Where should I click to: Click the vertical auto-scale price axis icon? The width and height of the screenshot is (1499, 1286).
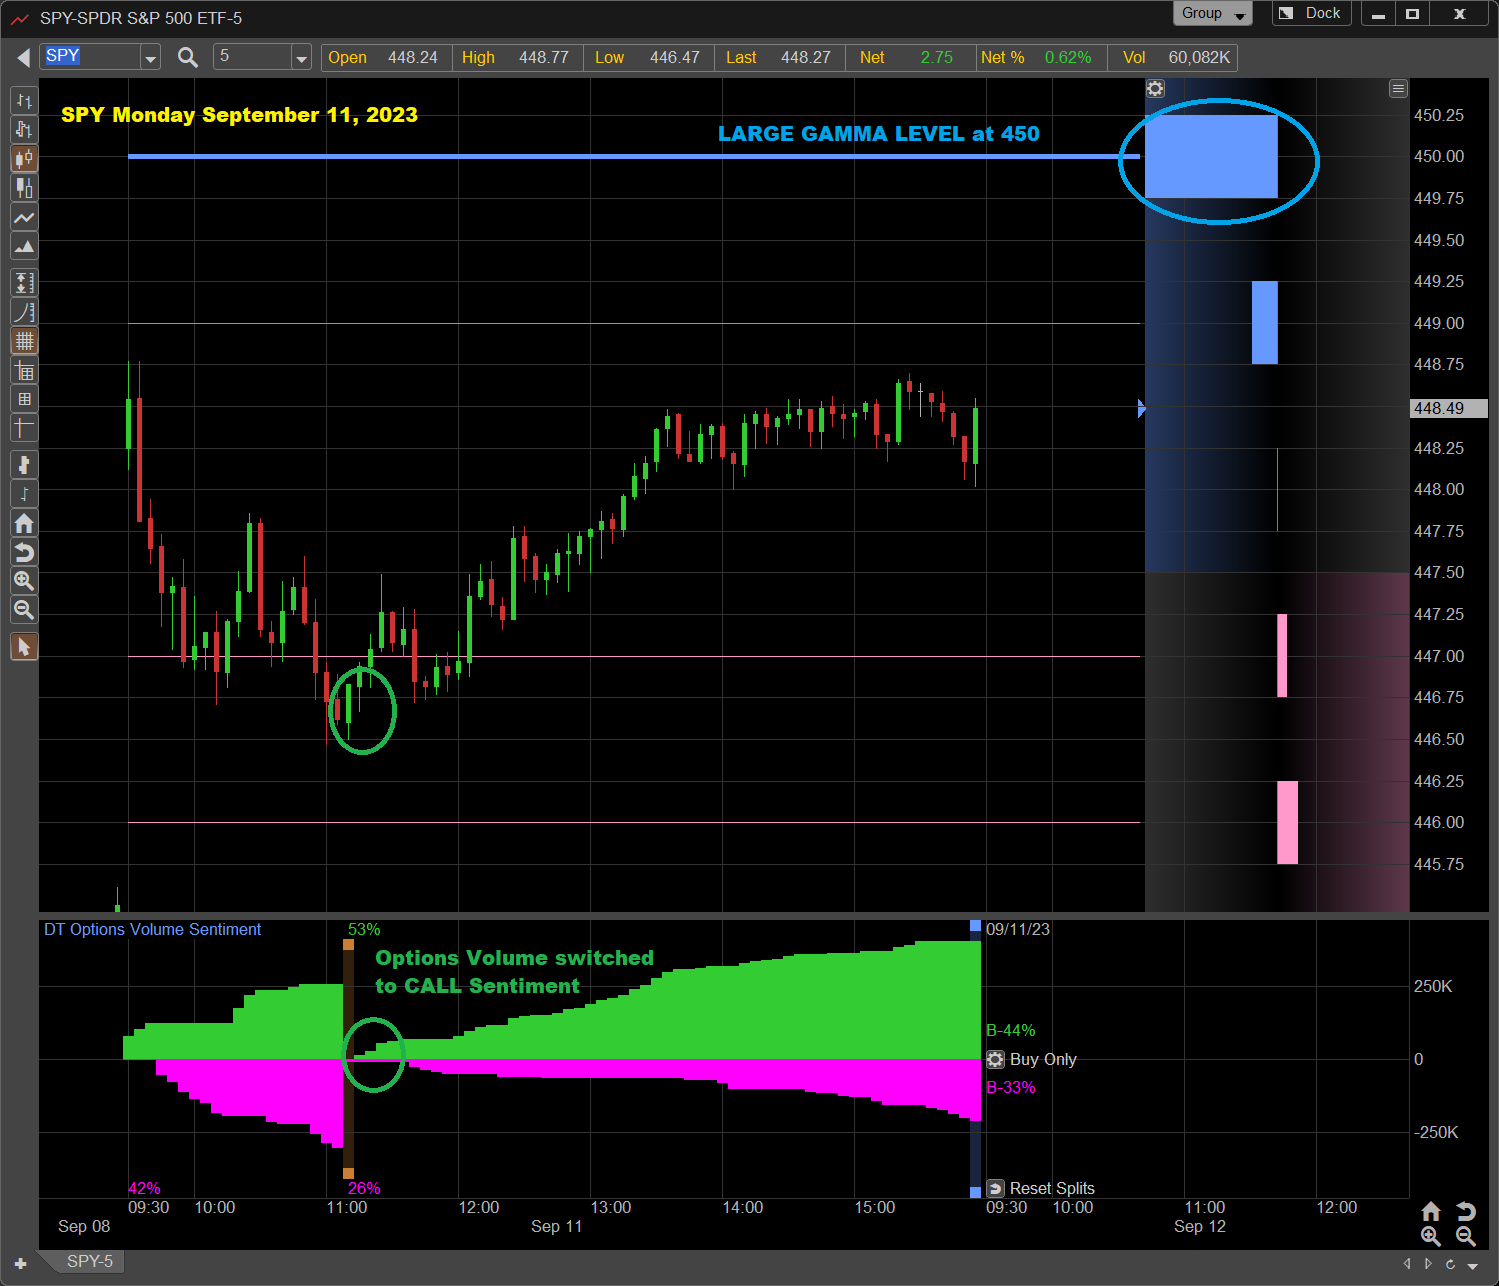24,283
